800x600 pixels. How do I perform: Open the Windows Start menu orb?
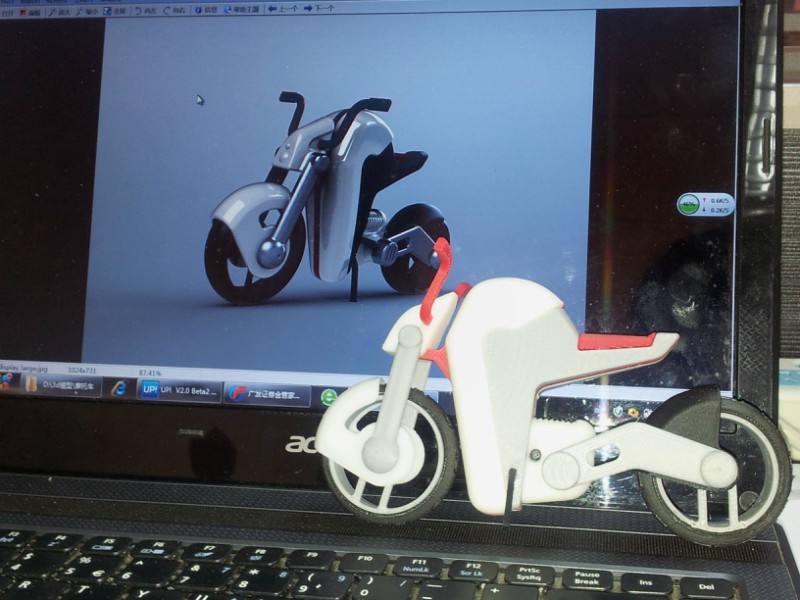coord(6,382)
